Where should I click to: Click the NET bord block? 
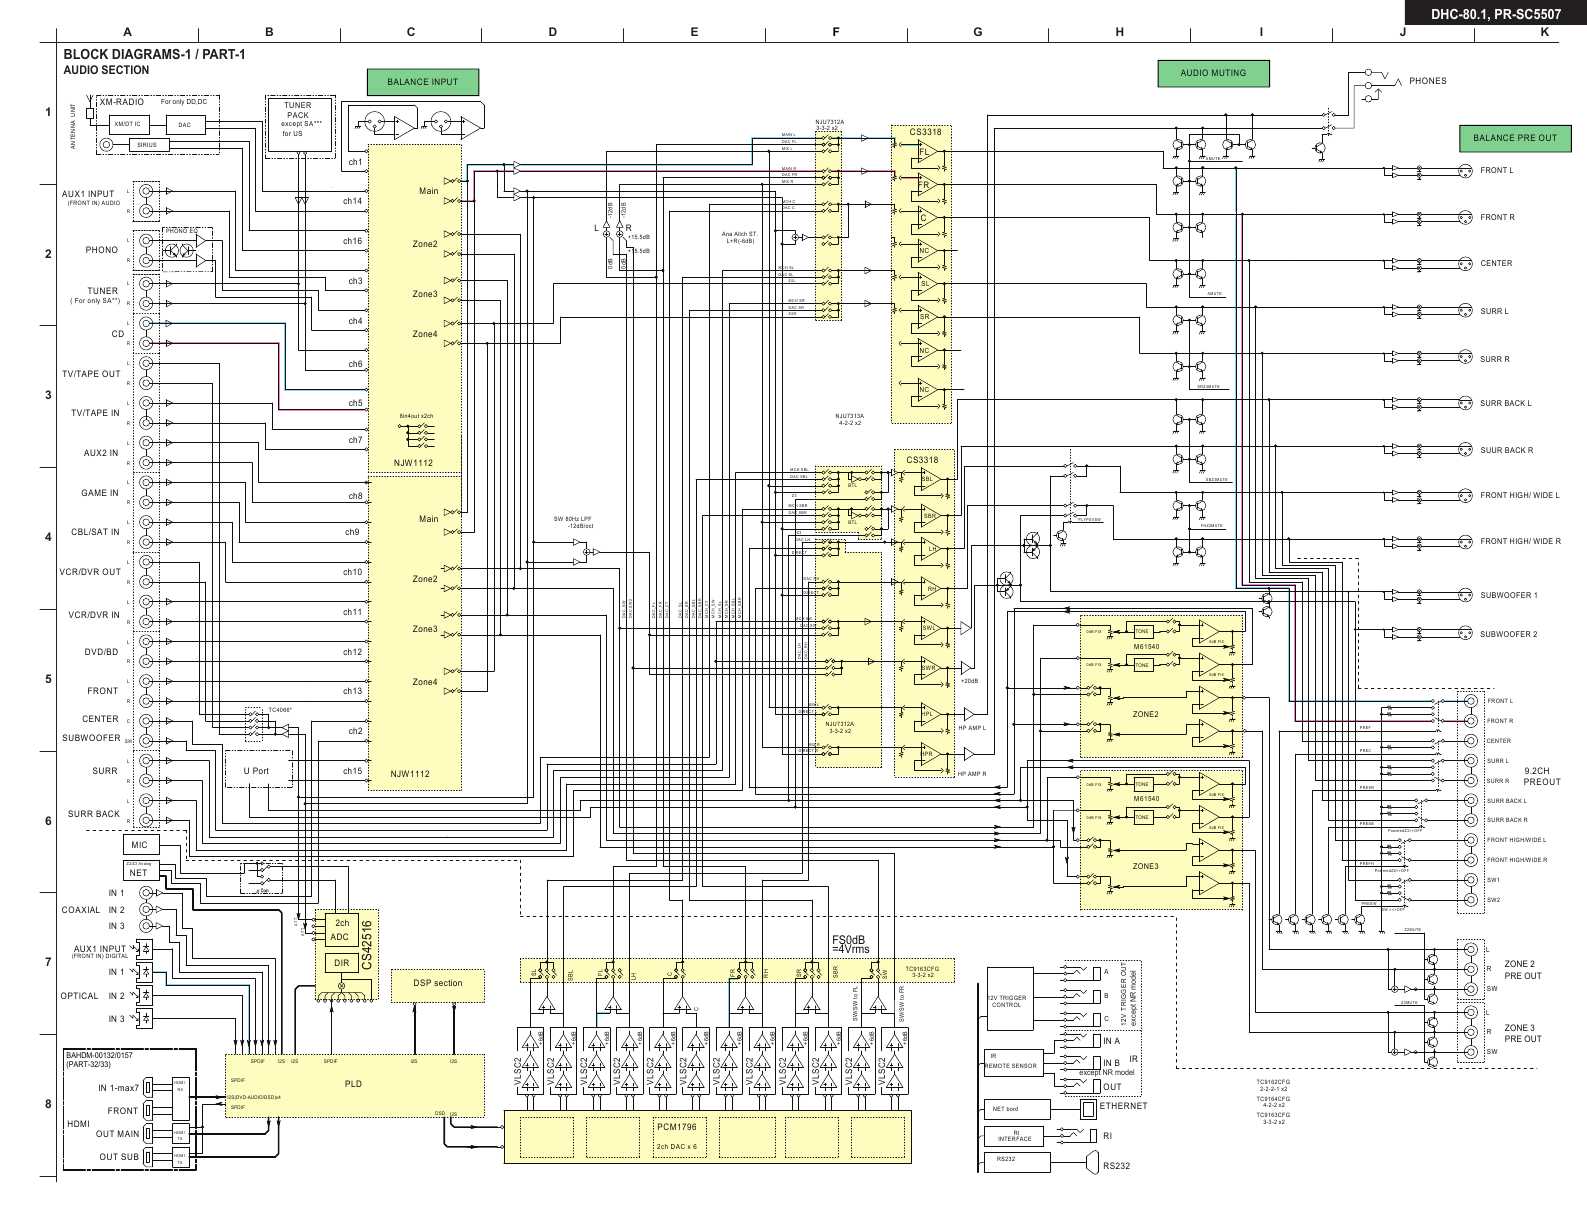[1016, 1109]
